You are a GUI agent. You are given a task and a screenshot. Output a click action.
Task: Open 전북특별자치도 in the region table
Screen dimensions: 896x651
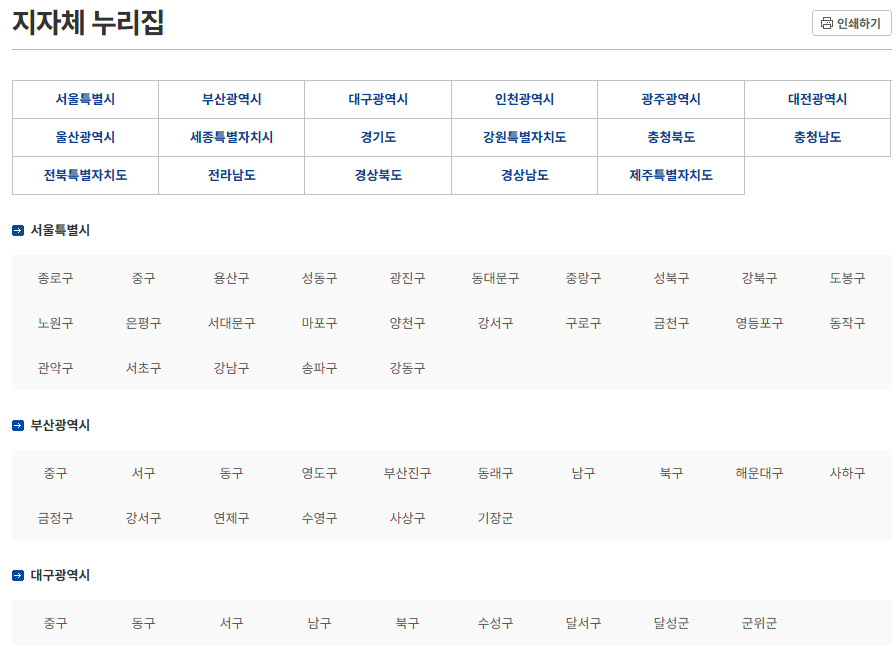(85, 175)
